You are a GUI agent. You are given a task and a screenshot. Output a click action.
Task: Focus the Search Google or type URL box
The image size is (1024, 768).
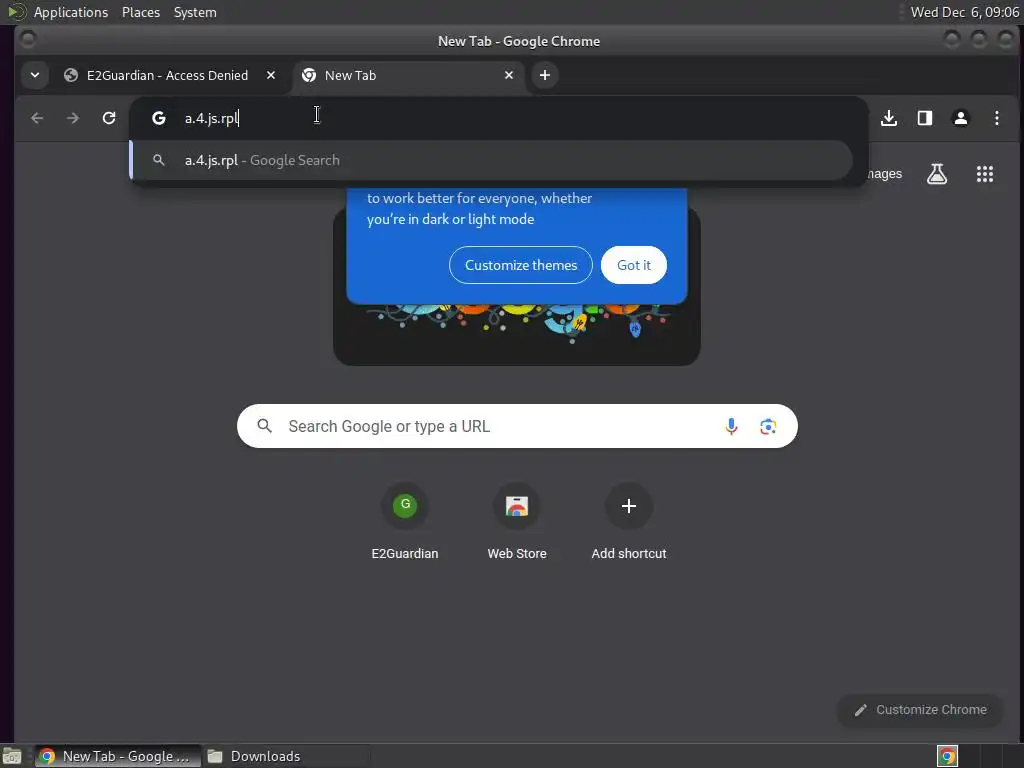[517, 426]
